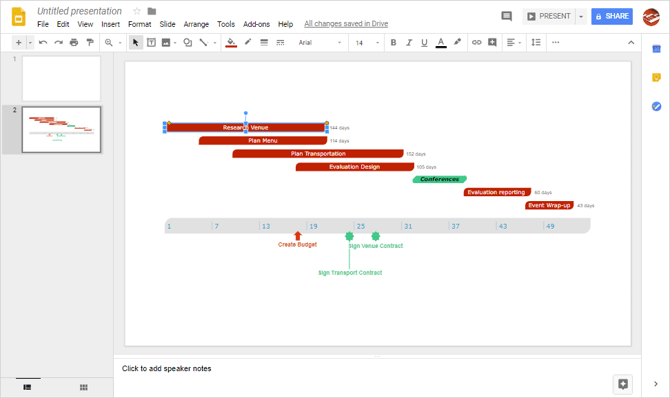This screenshot has width=670, height=398.
Task: Open the Arial font dropdown
Action: point(320,43)
